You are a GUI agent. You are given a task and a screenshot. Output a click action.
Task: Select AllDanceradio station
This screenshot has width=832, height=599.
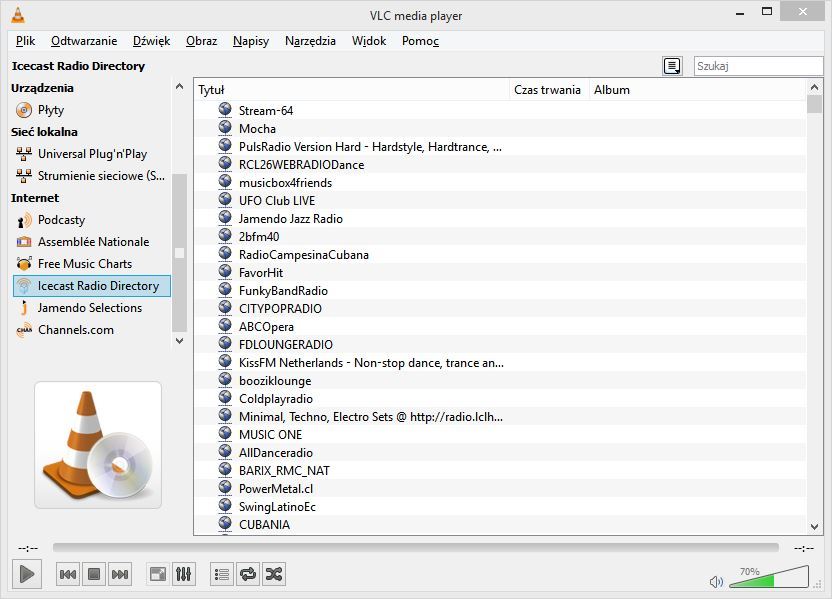pos(500,453)
